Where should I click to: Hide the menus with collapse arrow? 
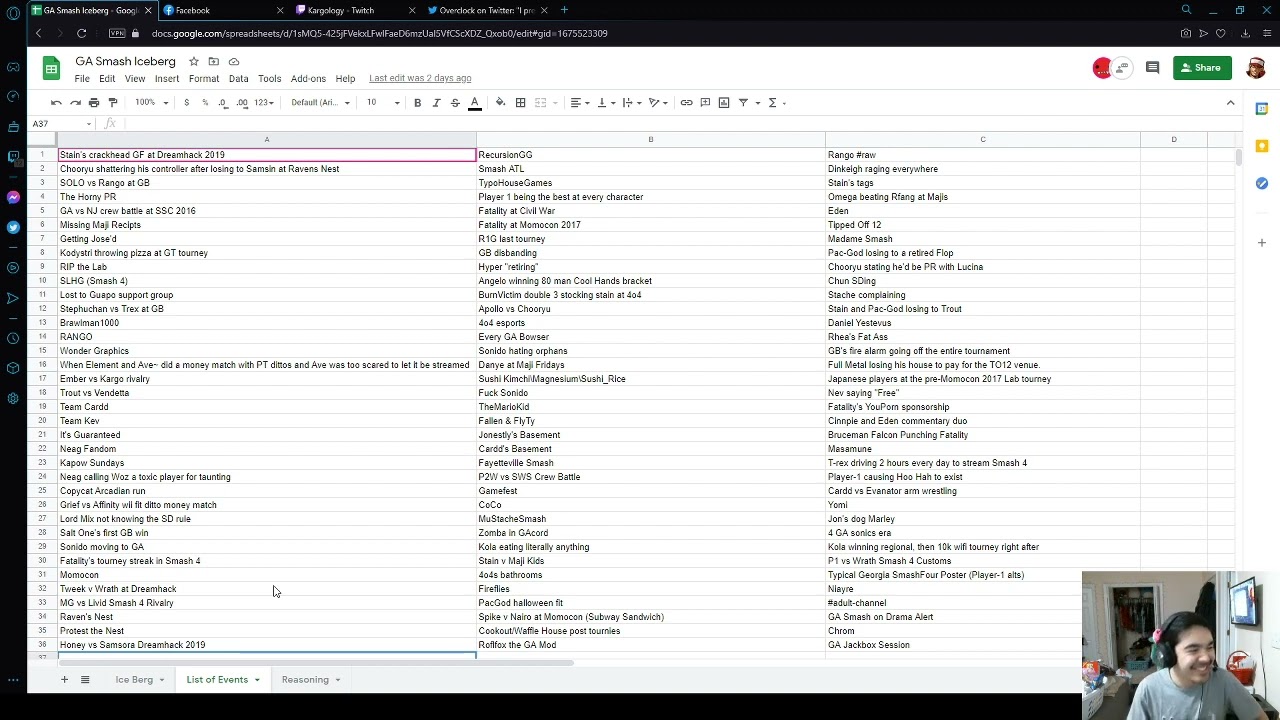1230,102
